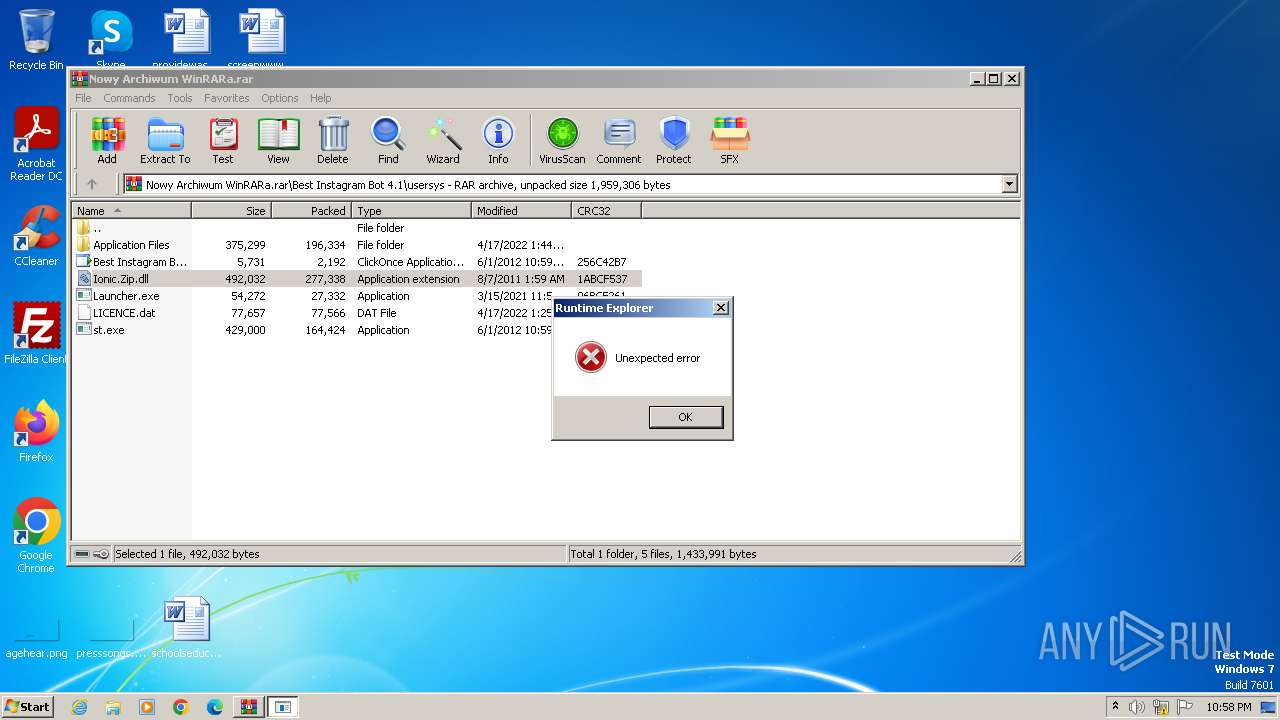Select the Launcher.exe file
Screen dimensions: 1280x720
point(357,296)
